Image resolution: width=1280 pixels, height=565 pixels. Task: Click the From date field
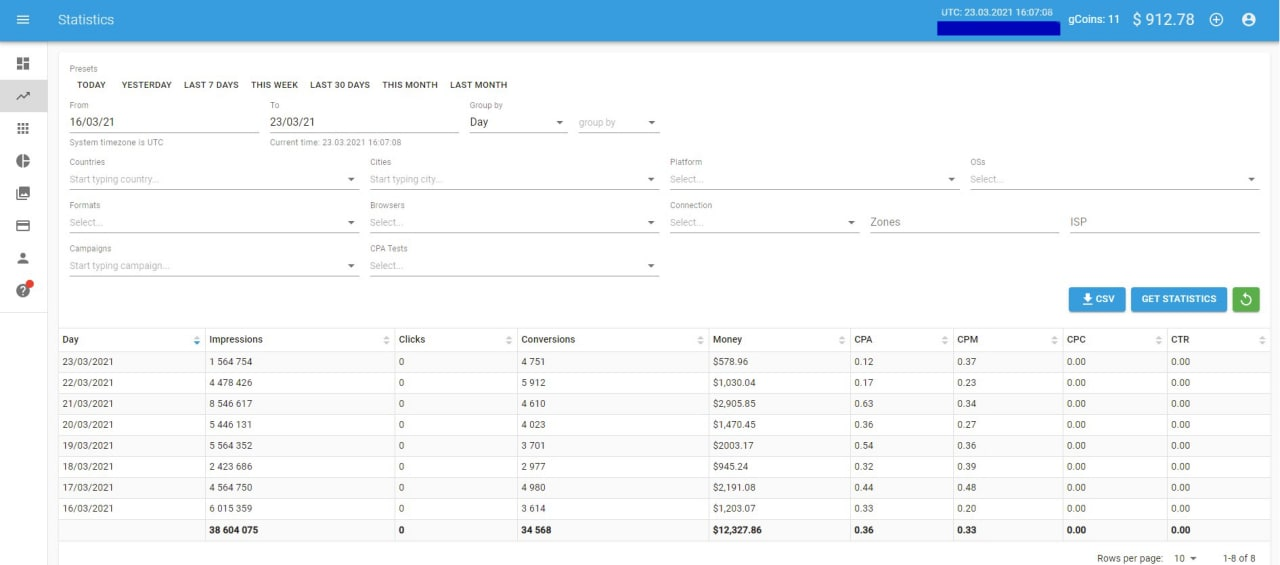point(164,122)
